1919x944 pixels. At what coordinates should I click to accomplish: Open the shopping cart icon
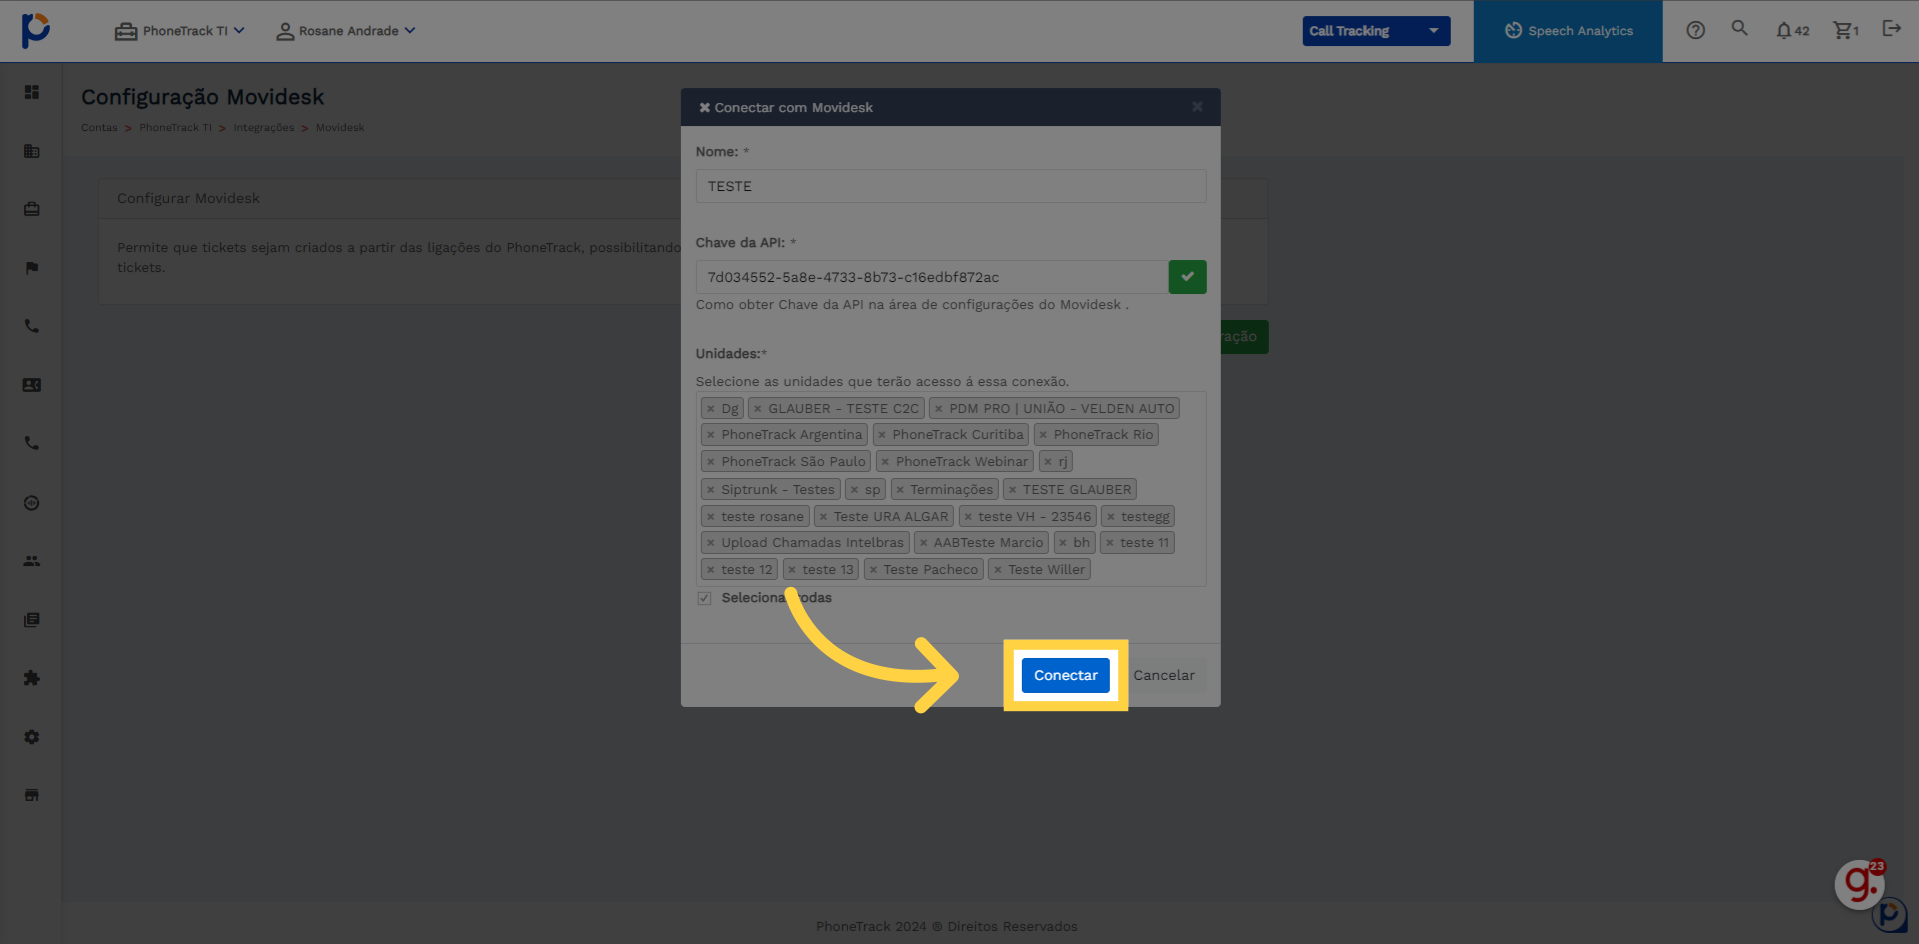pyautogui.click(x=1846, y=31)
